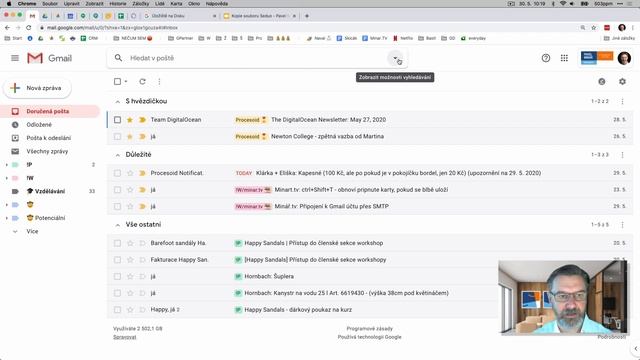This screenshot has height=360, width=640.
Task: Open the Vše ostatní section options
Action: 622,224
